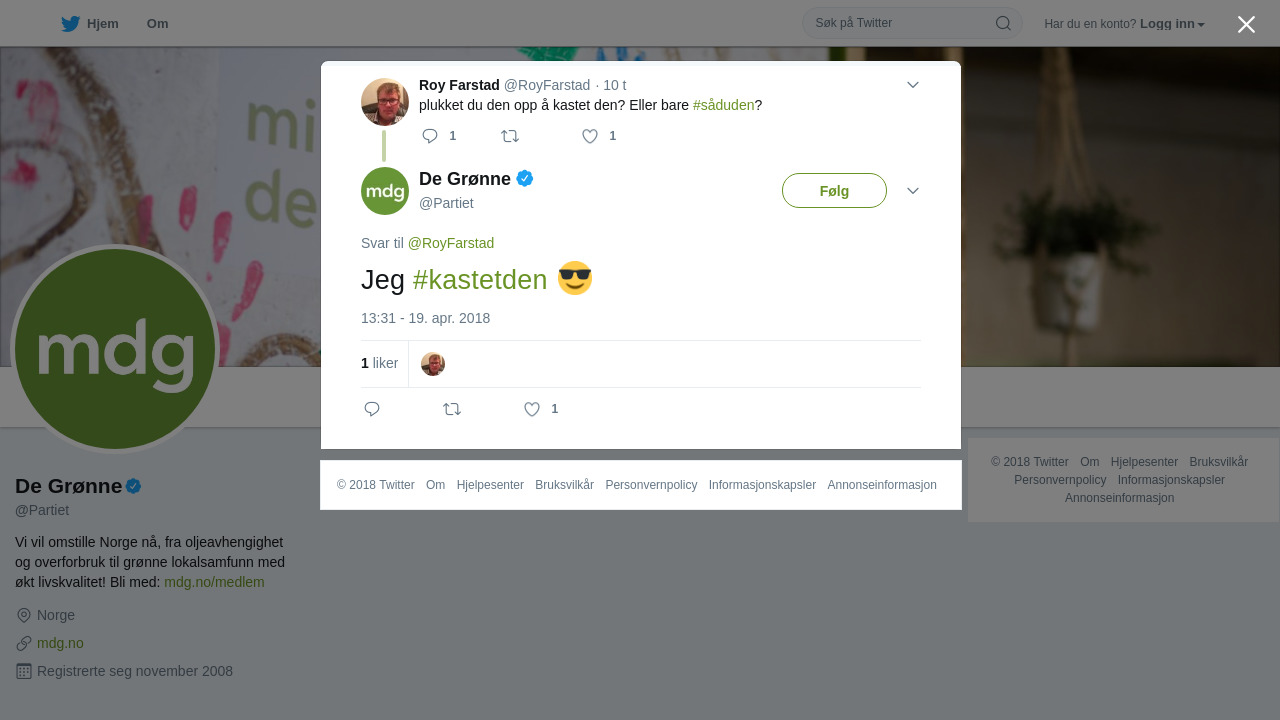Go to the Hjem tab
1280x720 pixels.
pyautogui.click(x=103, y=24)
